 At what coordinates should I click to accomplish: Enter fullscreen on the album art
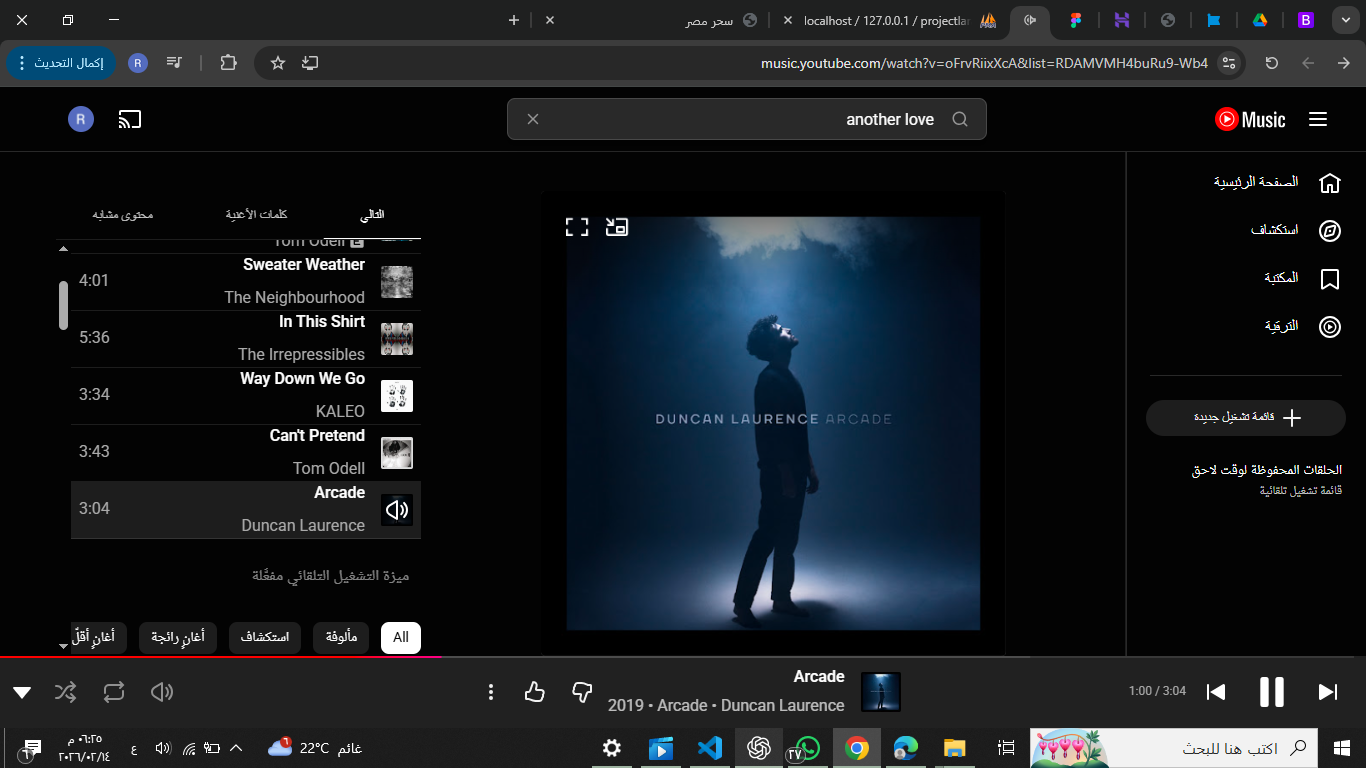tap(577, 227)
